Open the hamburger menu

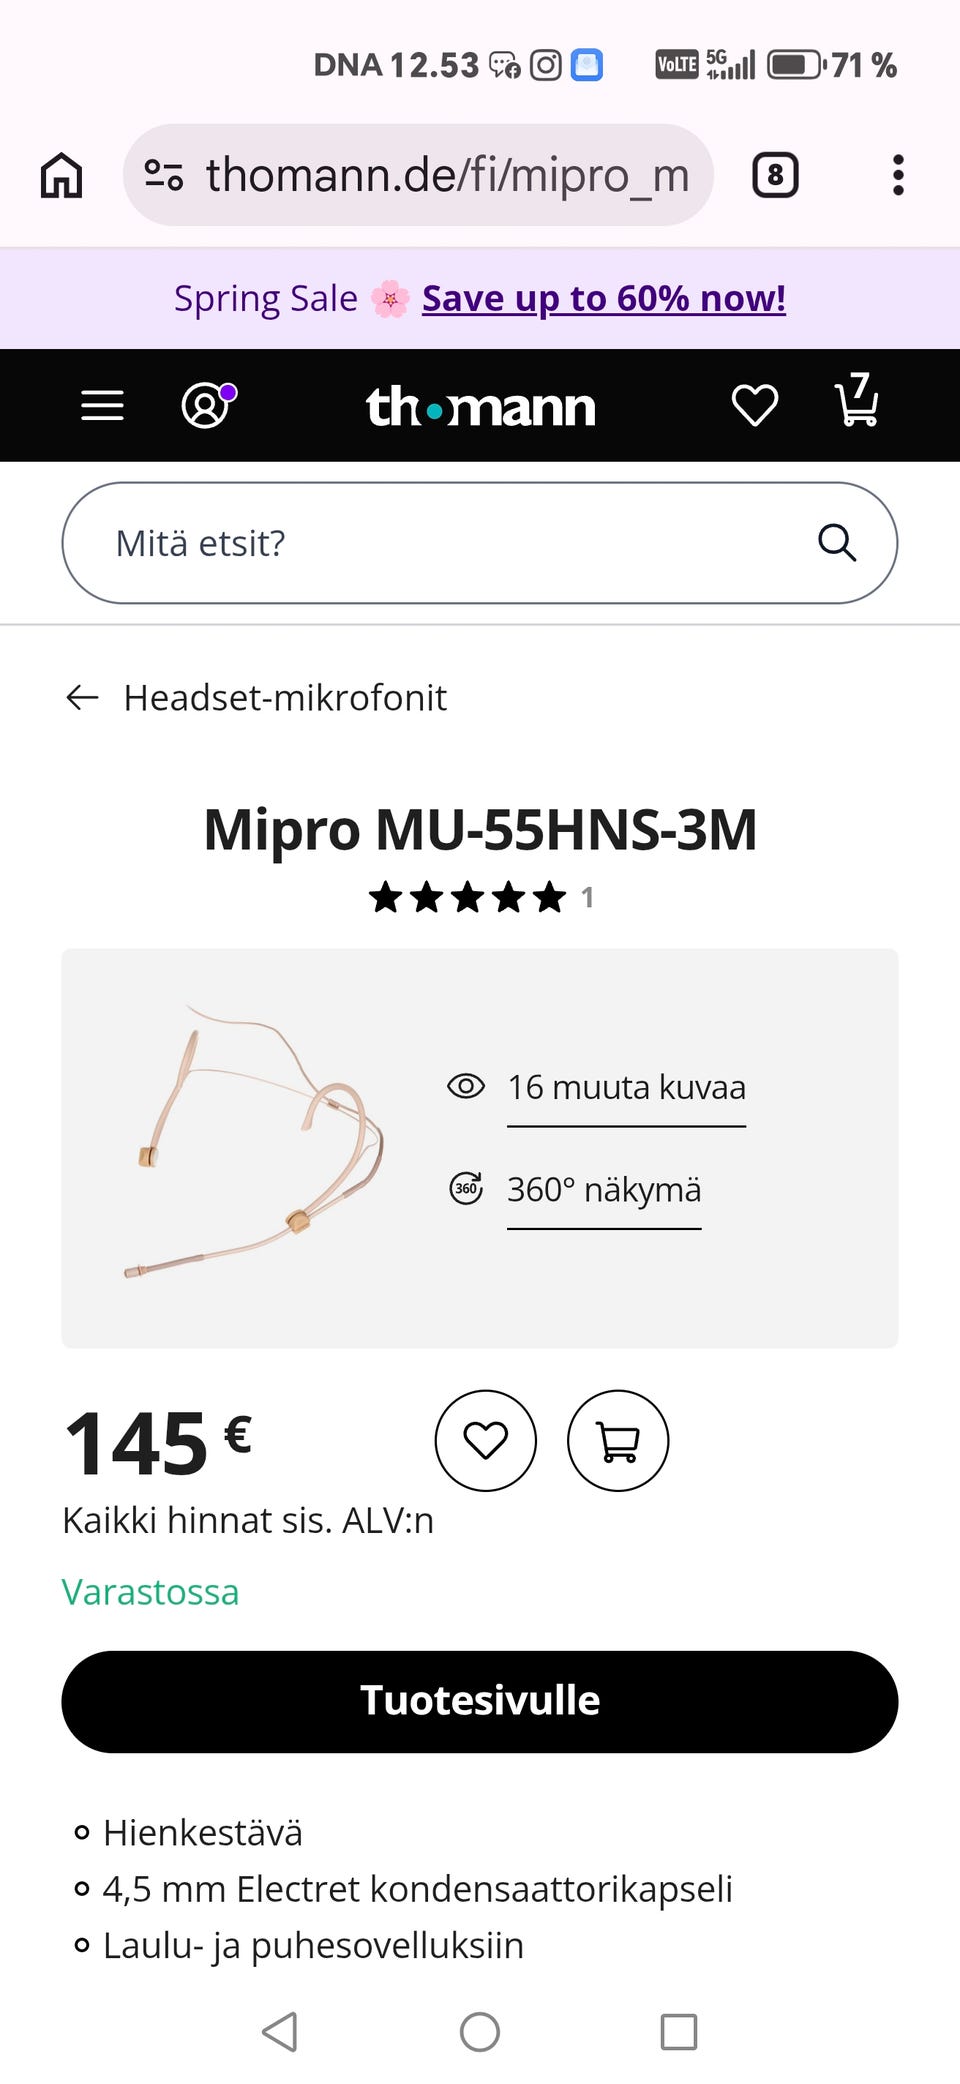click(102, 406)
